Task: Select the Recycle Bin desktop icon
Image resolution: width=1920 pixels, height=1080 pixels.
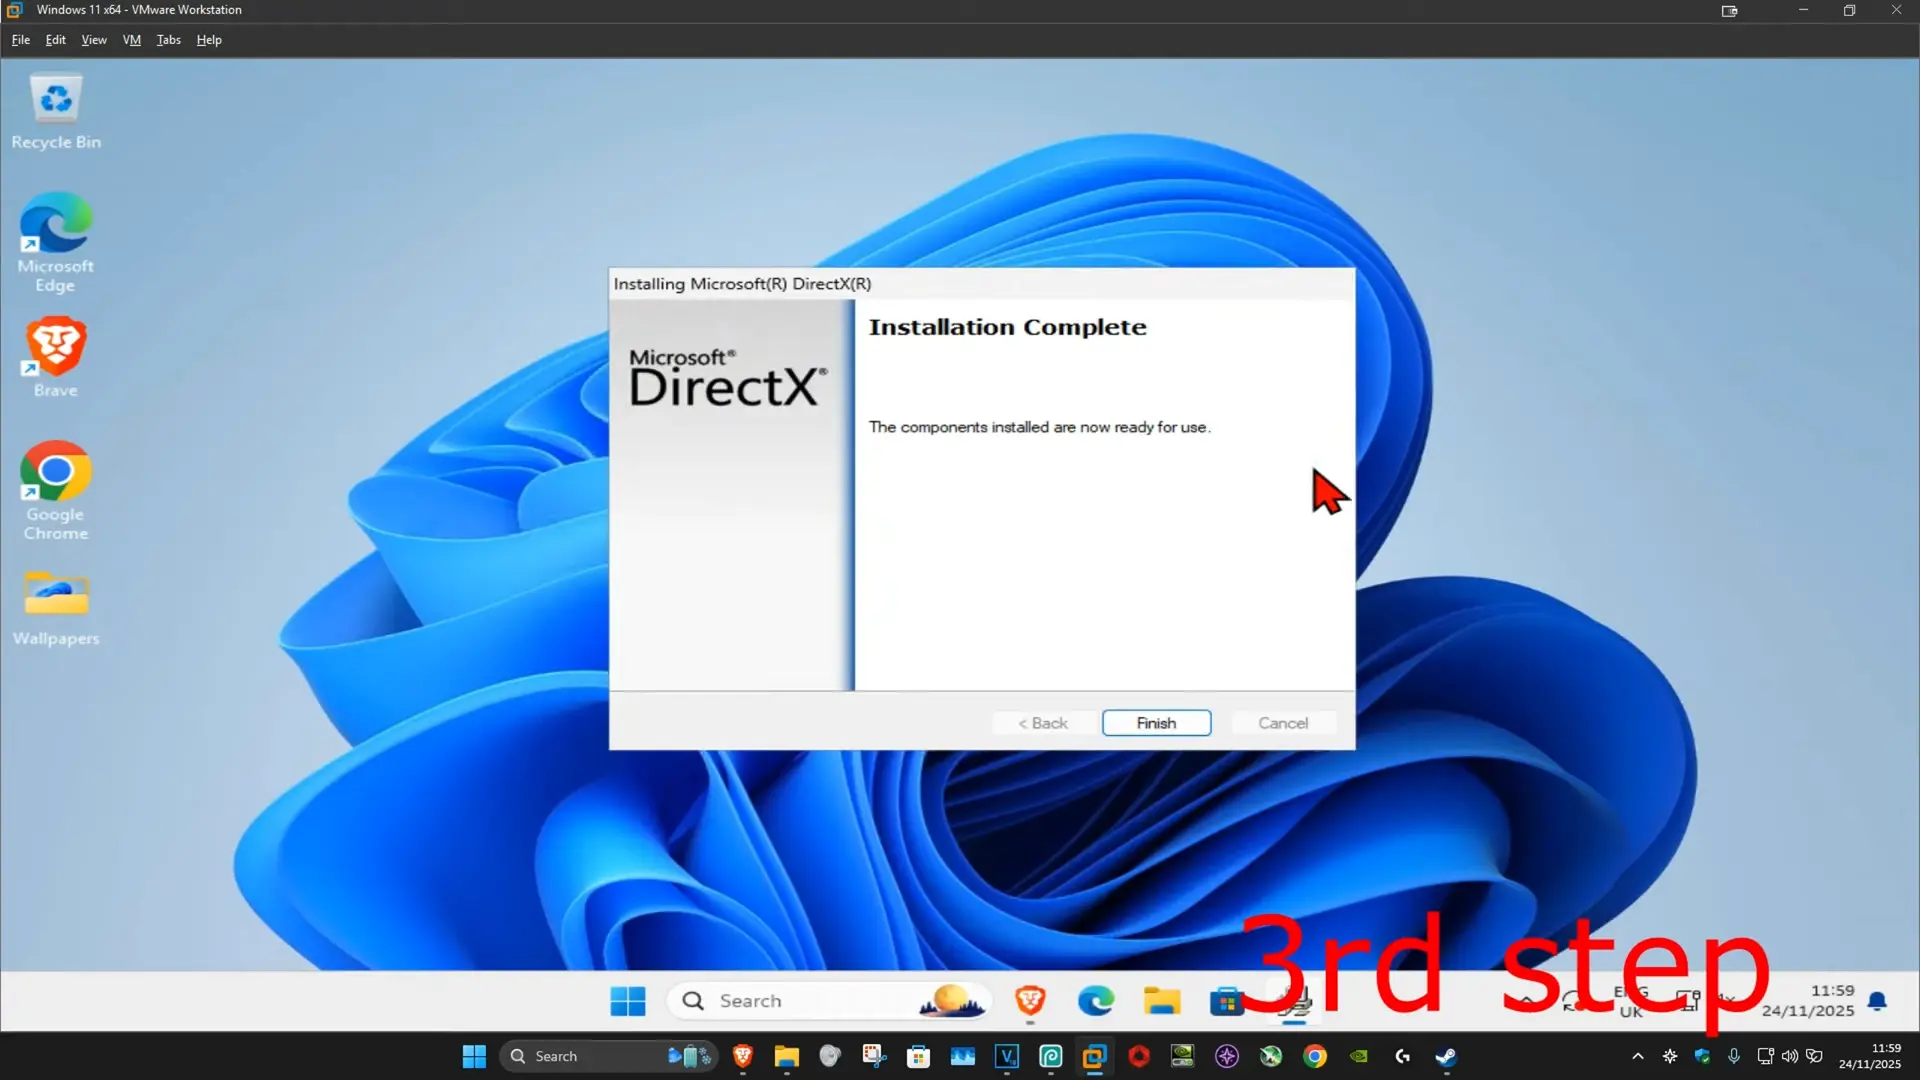Action: coord(56,112)
